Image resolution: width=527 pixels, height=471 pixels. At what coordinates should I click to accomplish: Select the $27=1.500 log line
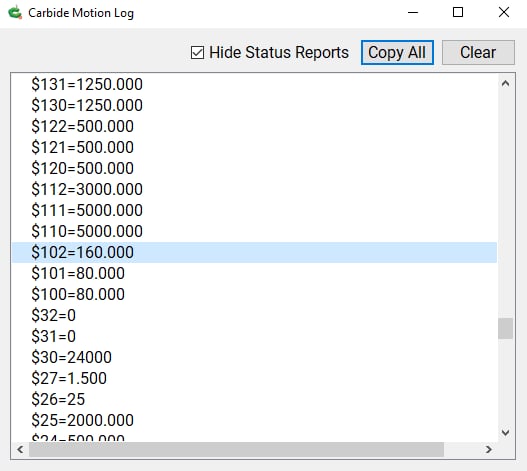point(254,378)
